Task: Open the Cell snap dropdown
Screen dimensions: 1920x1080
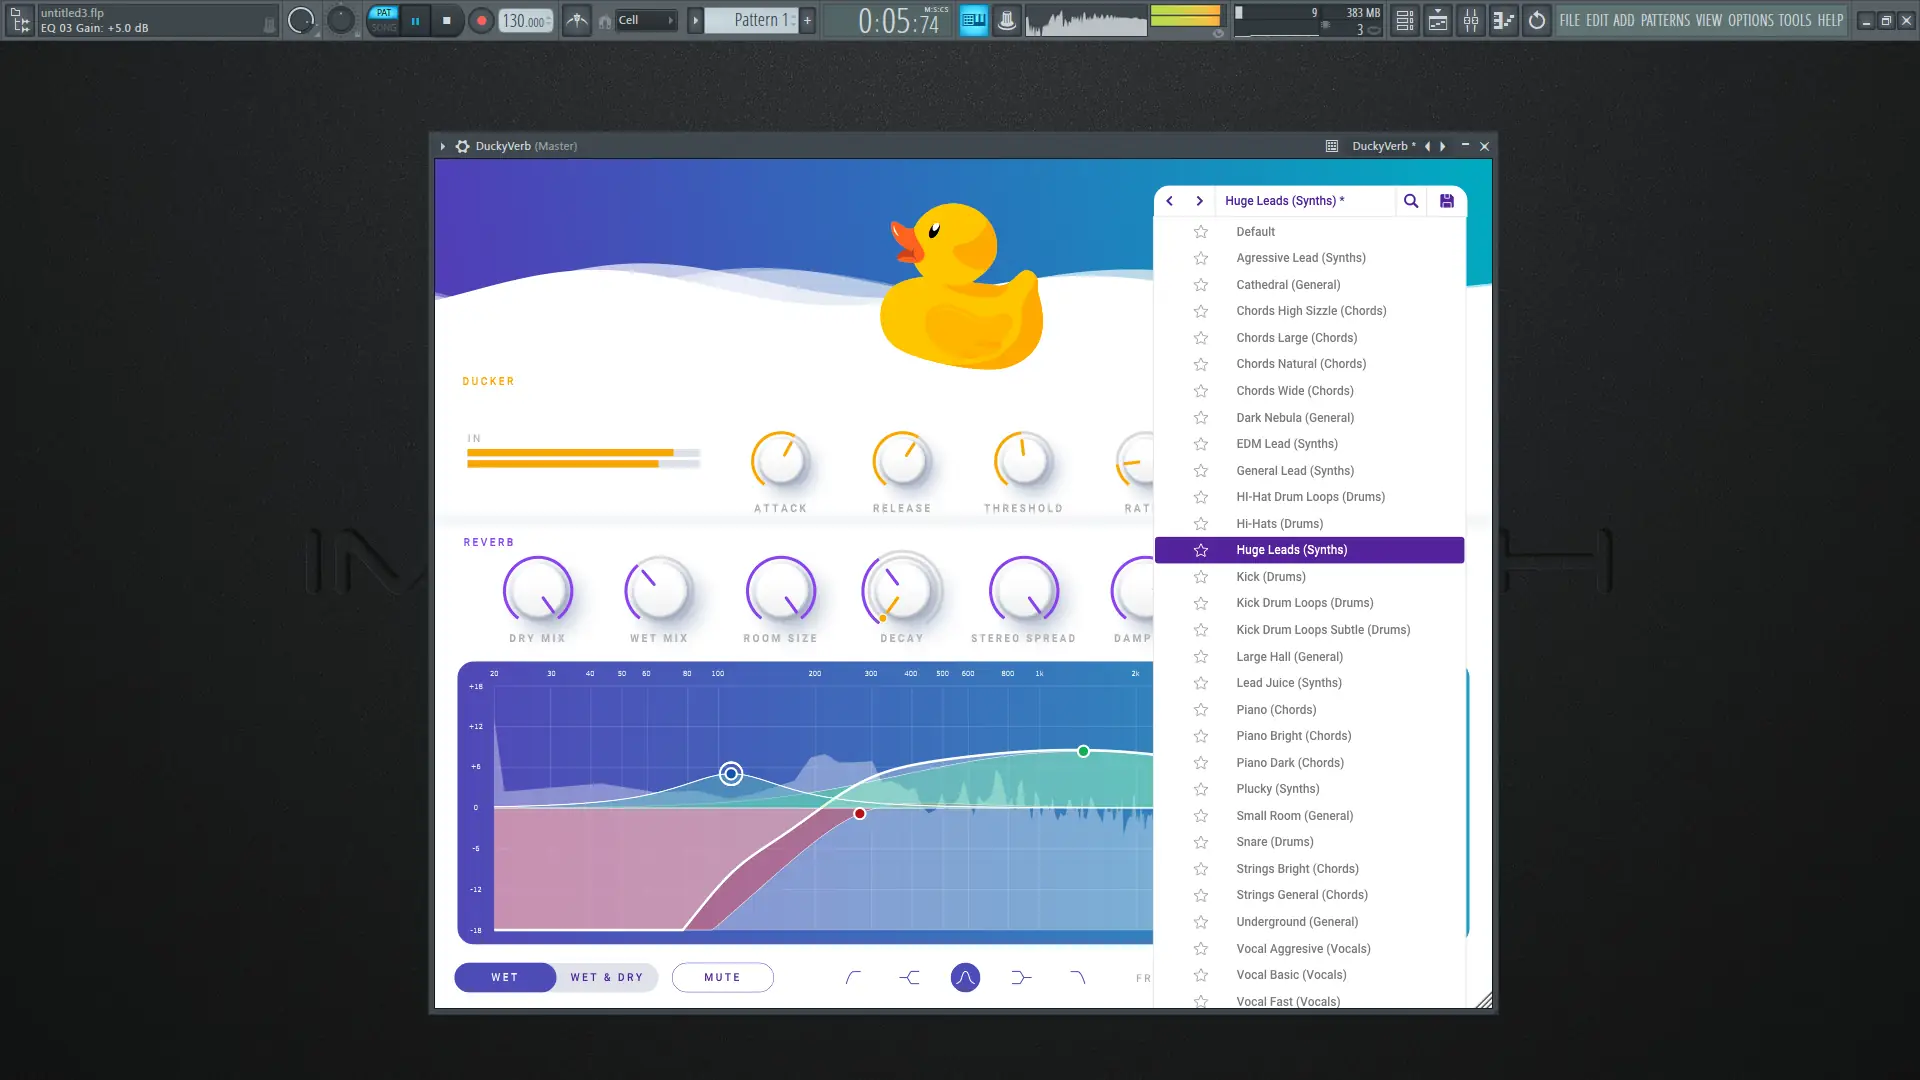Action: pos(645,20)
